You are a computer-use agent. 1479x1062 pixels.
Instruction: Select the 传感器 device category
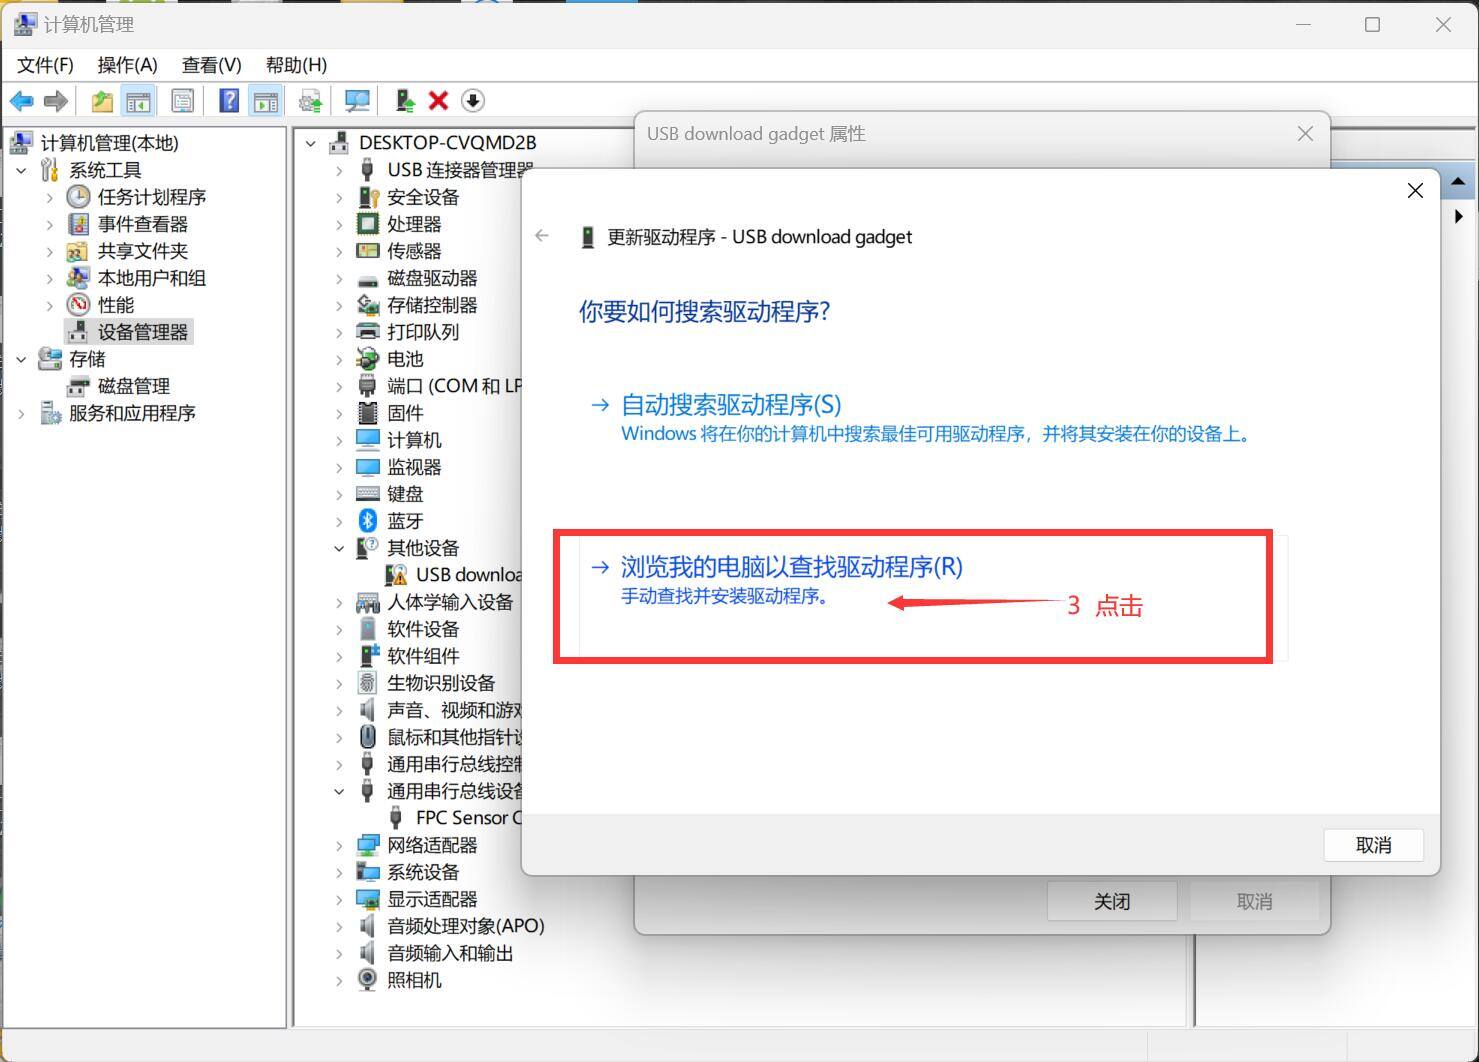[414, 251]
